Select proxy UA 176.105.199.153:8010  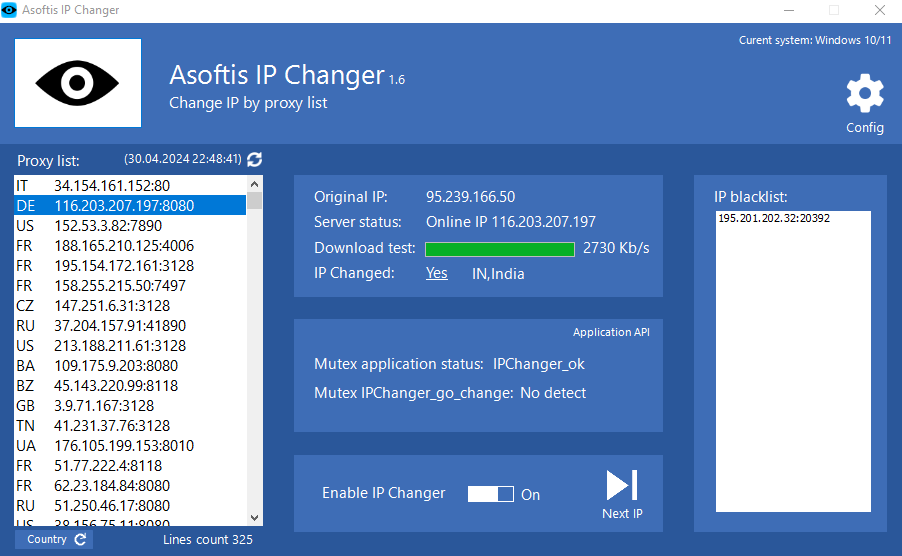tap(130, 446)
